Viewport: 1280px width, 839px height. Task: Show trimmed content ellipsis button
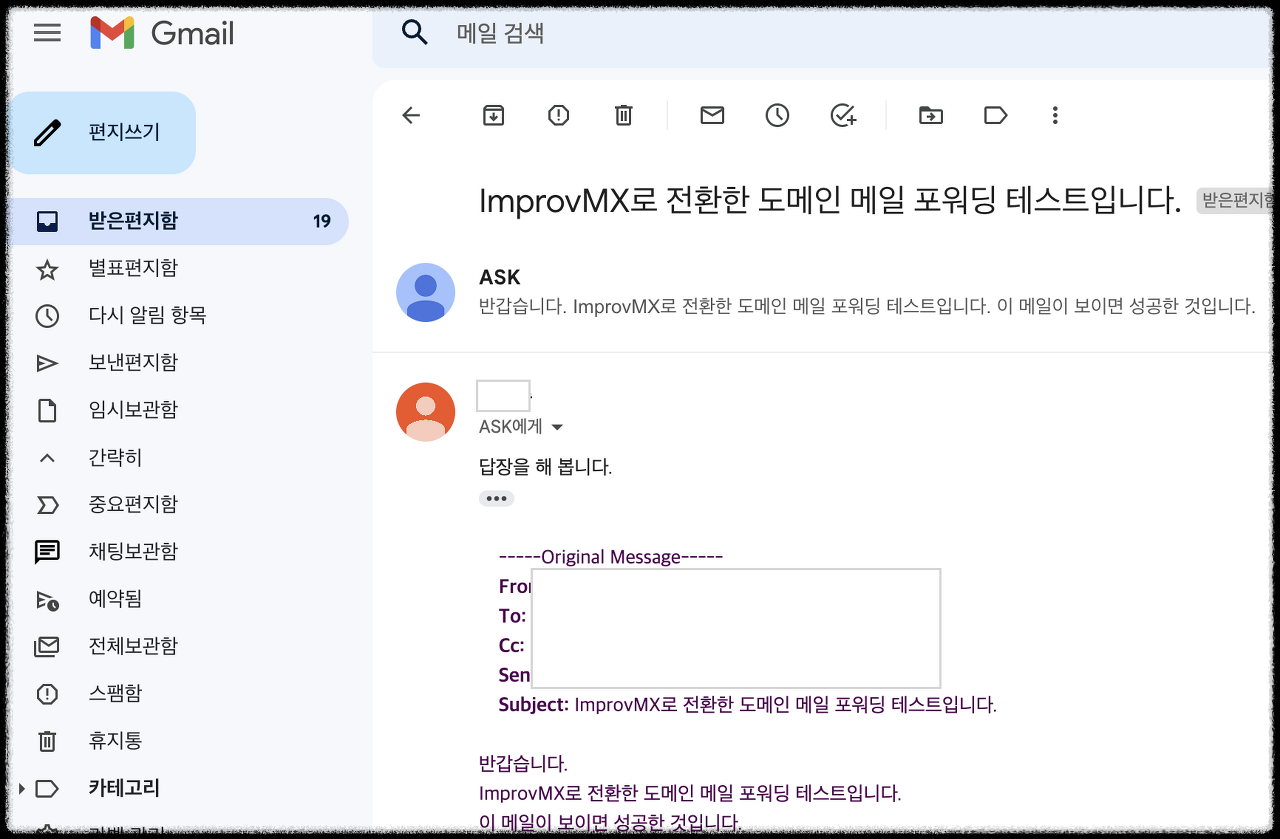[x=497, y=498]
